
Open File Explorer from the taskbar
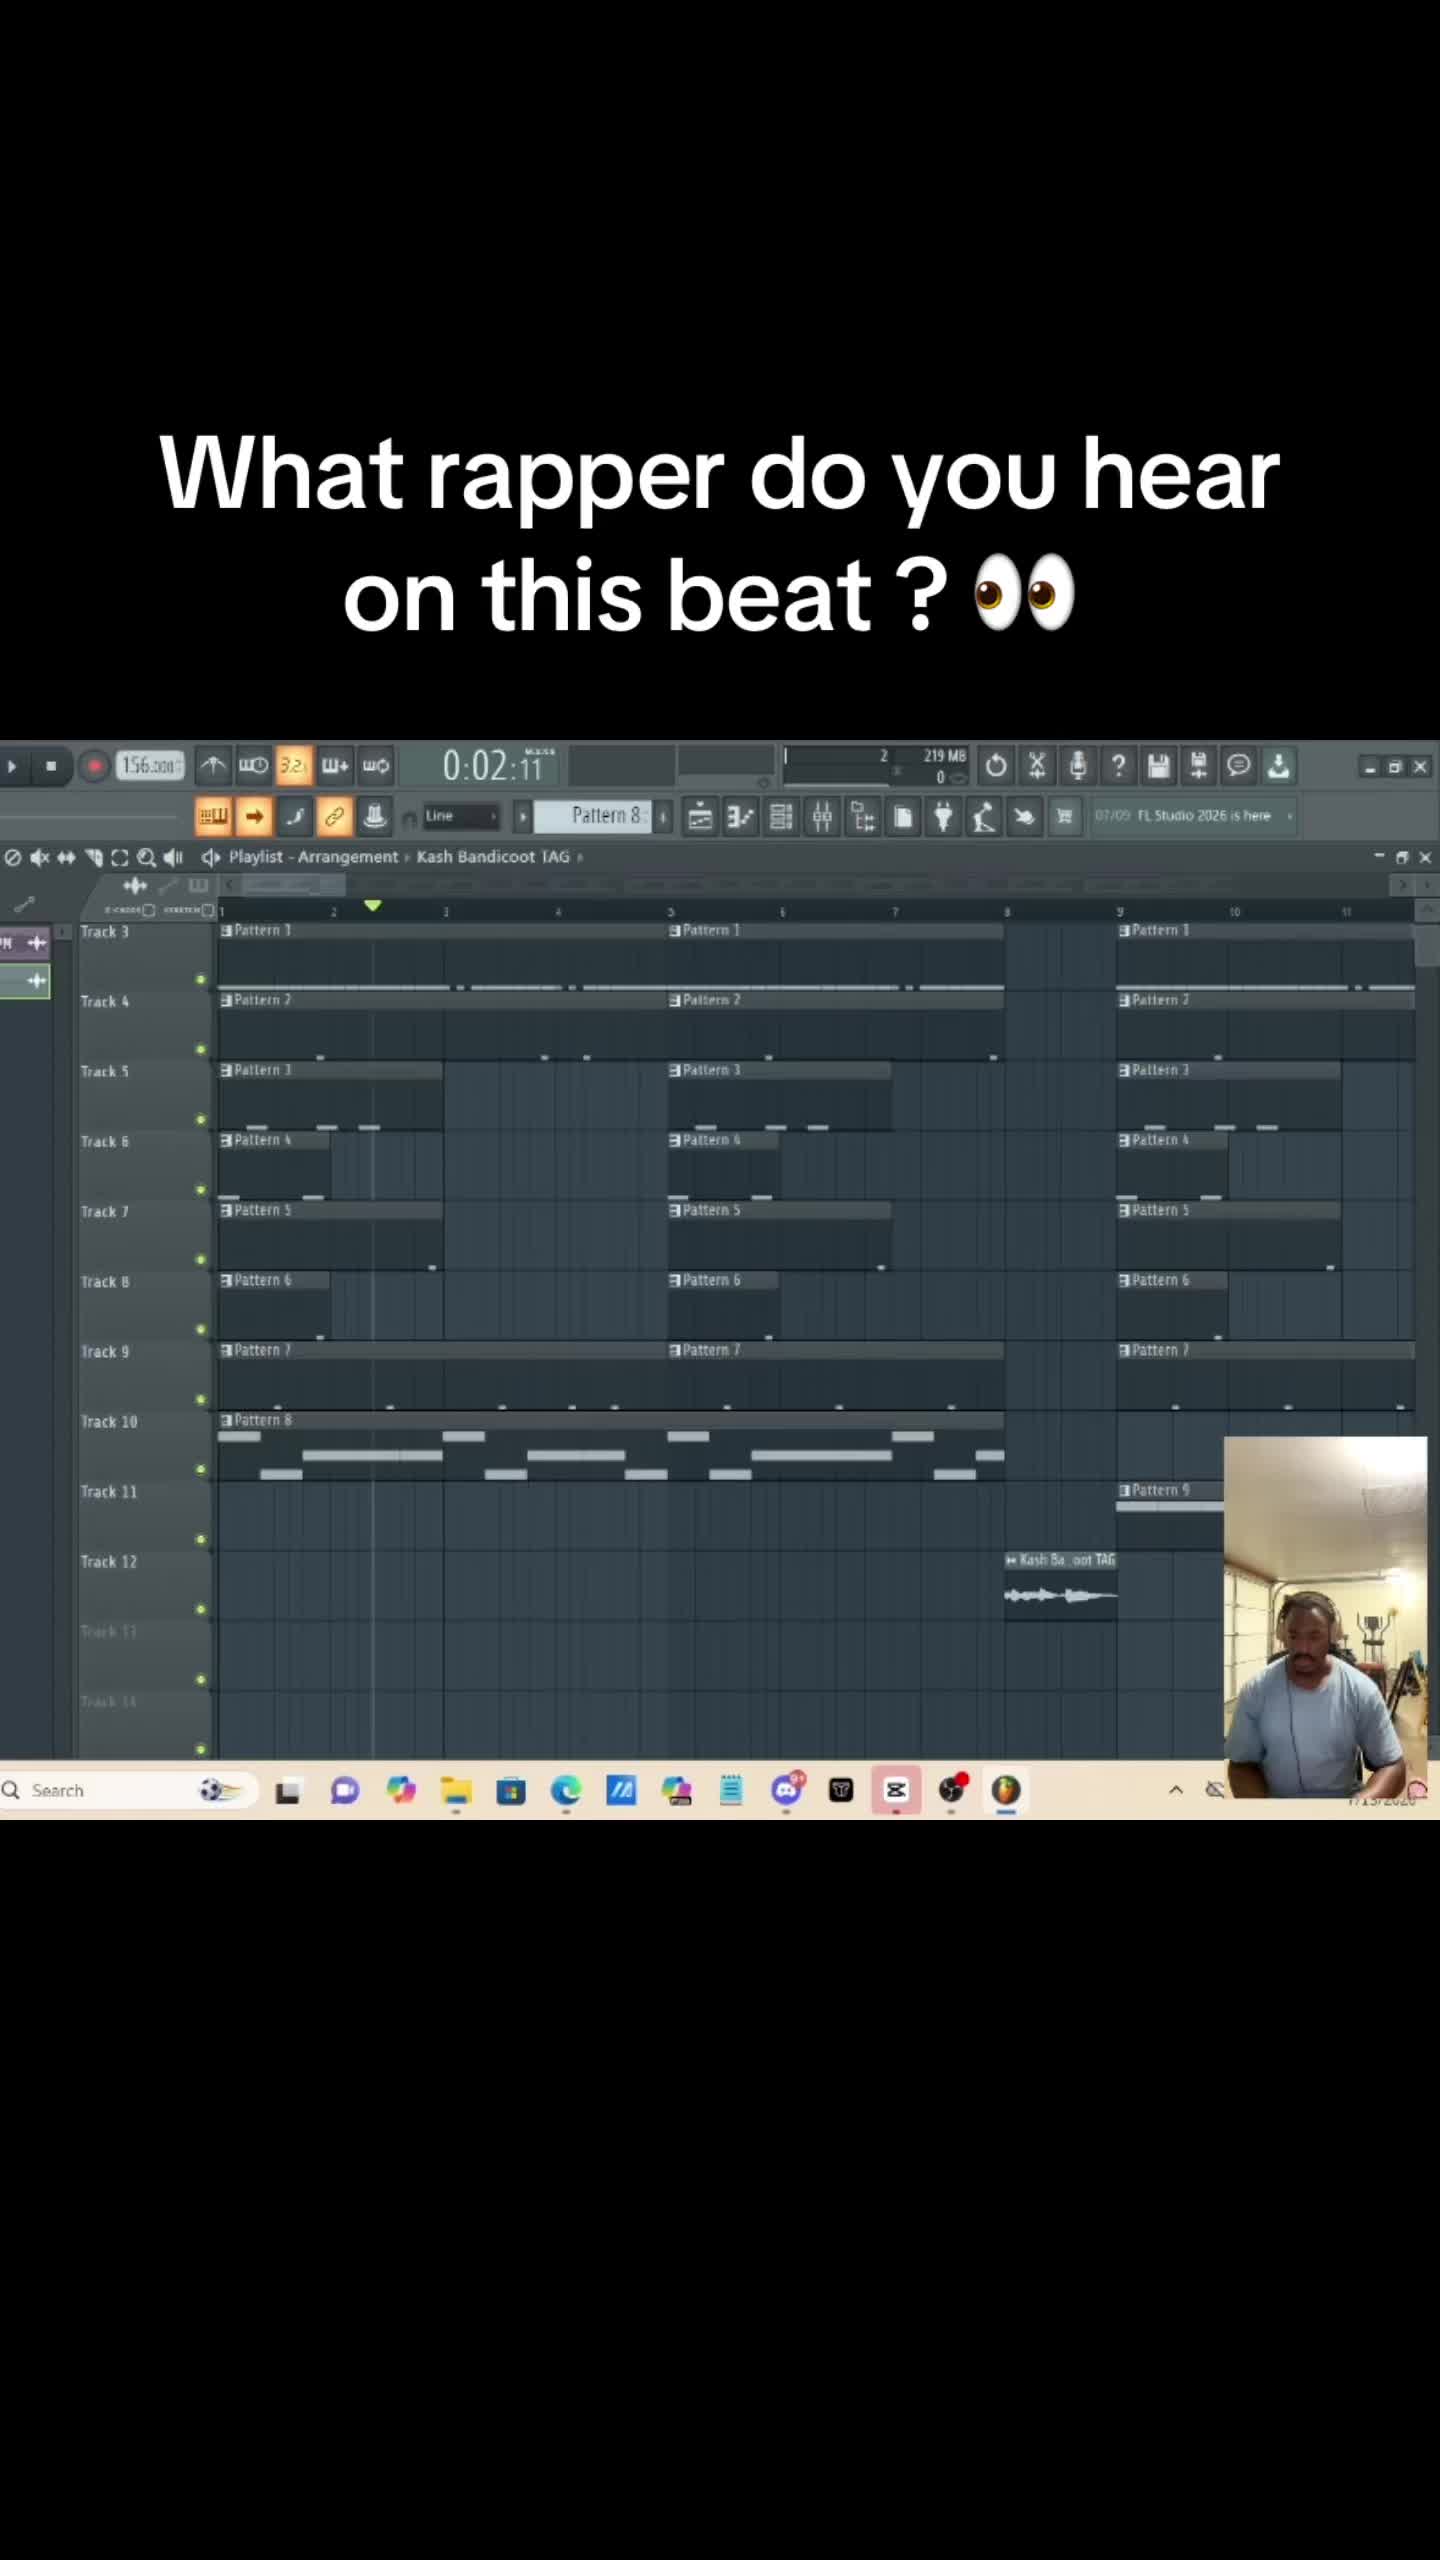[x=456, y=1790]
